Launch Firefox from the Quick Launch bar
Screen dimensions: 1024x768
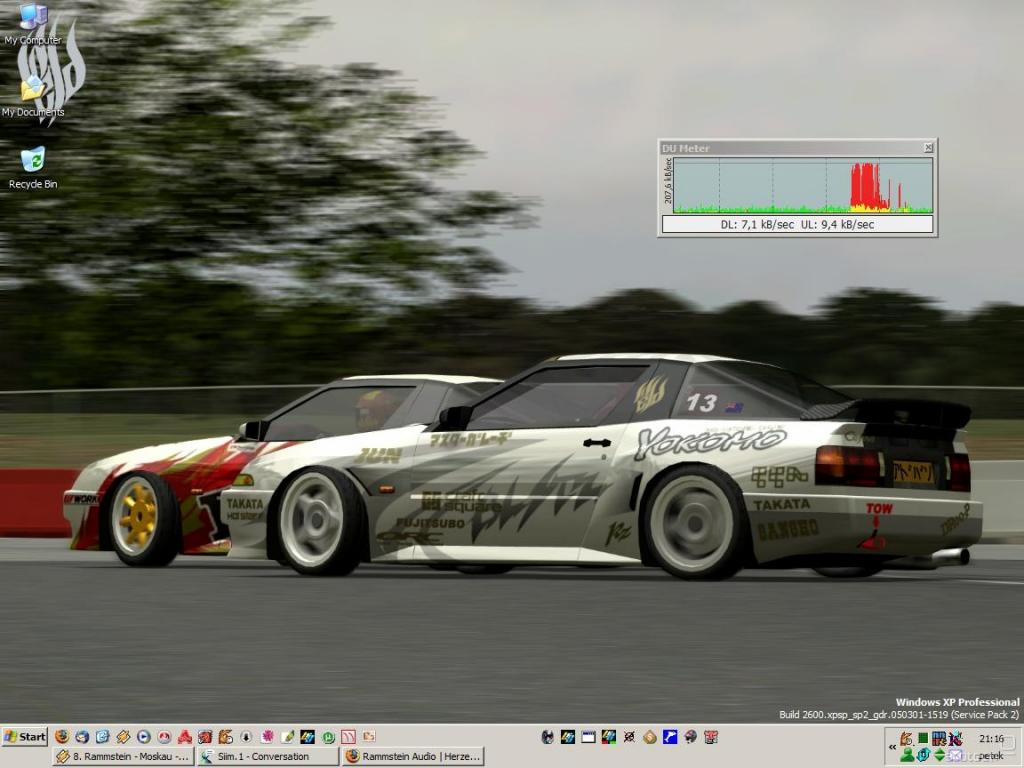point(62,737)
